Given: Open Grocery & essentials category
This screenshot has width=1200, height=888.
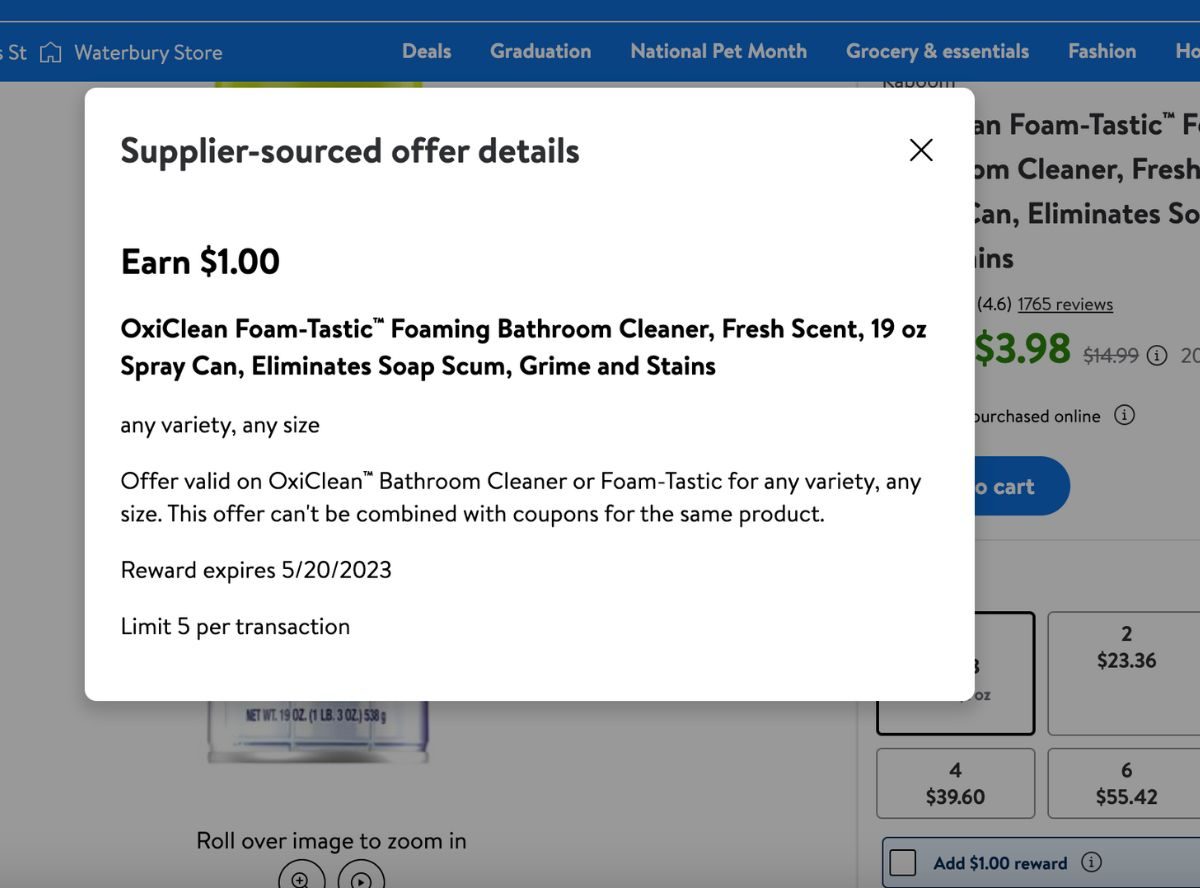Looking at the screenshot, I should 937,51.
